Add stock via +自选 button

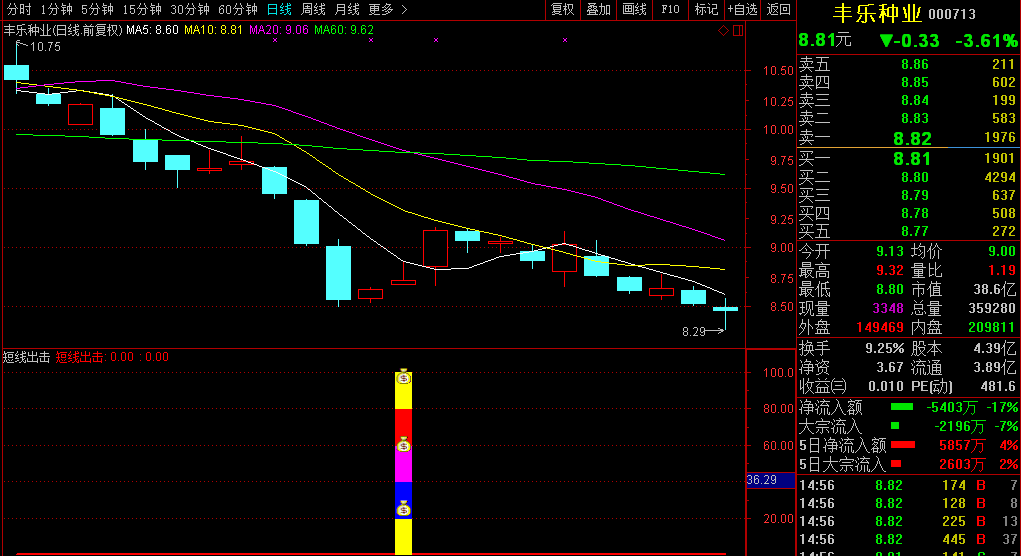coord(742,9)
